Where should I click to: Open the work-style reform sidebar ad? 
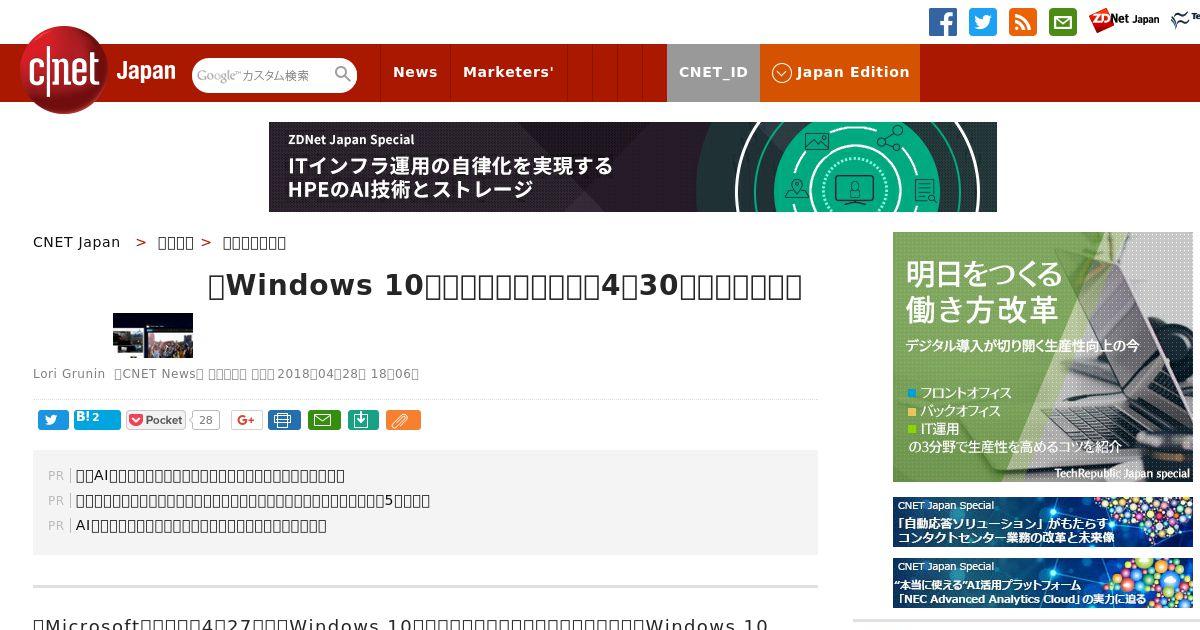[x=1043, y=357]
